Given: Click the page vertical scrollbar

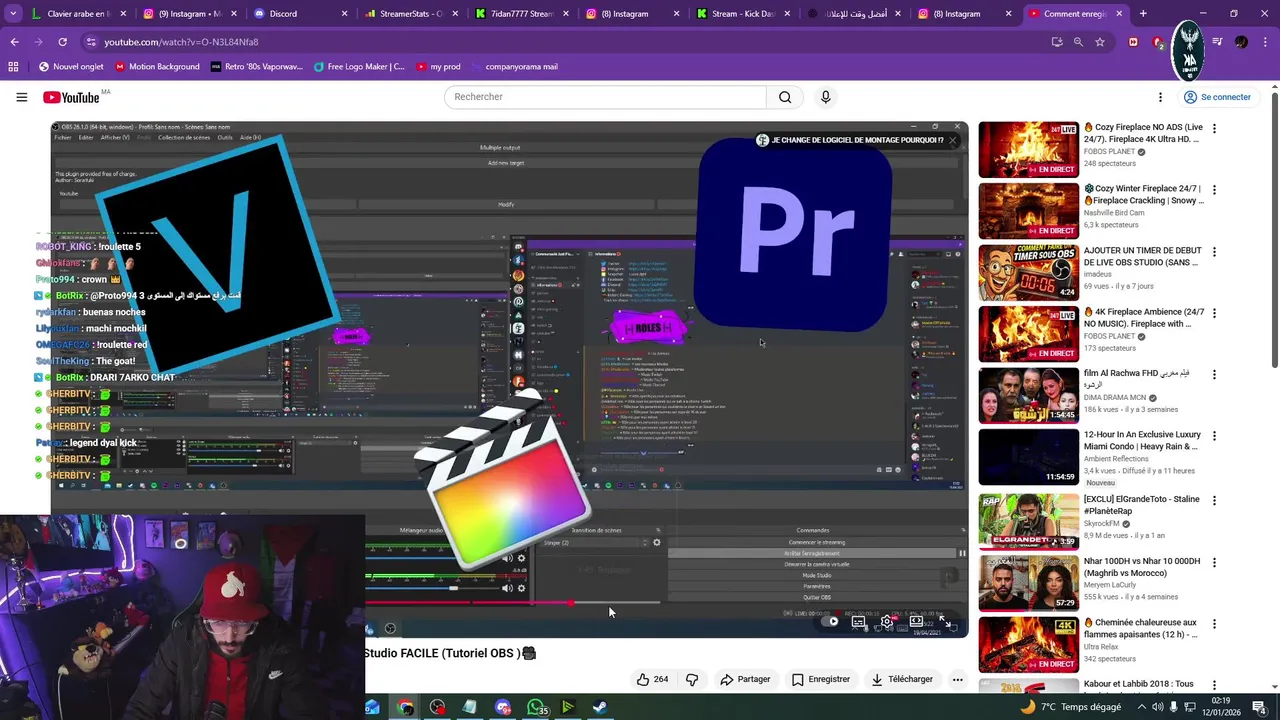Looking at the screenshot, I should (1275, 230).
